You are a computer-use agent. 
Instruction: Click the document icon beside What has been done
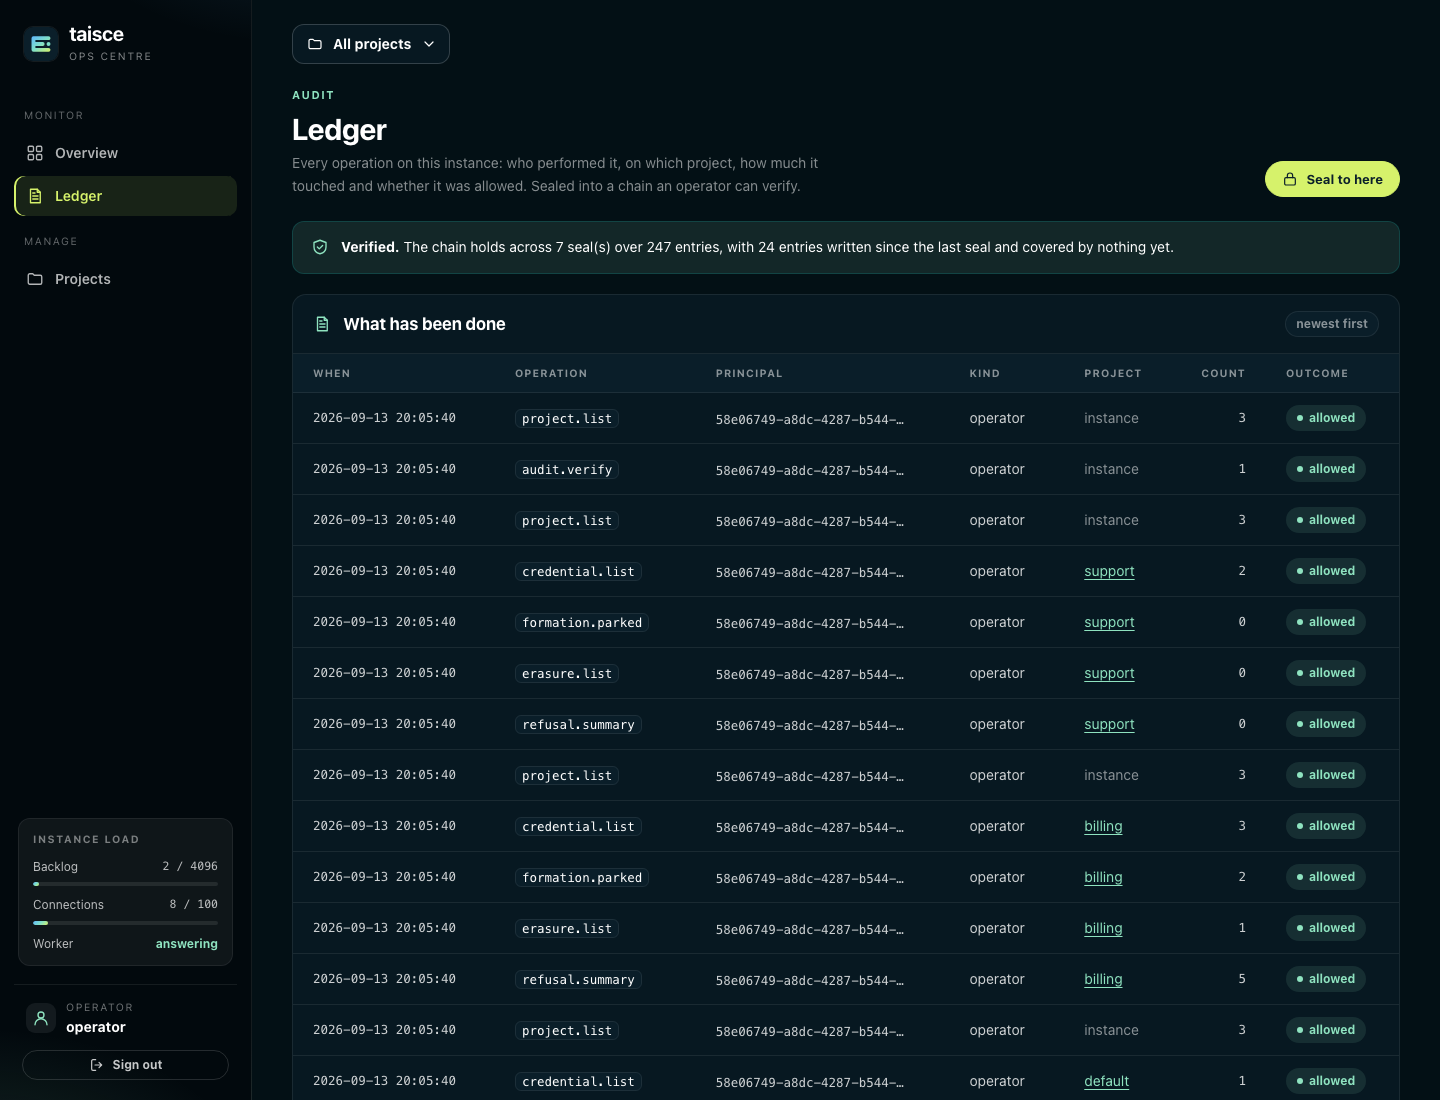point(322,324)
